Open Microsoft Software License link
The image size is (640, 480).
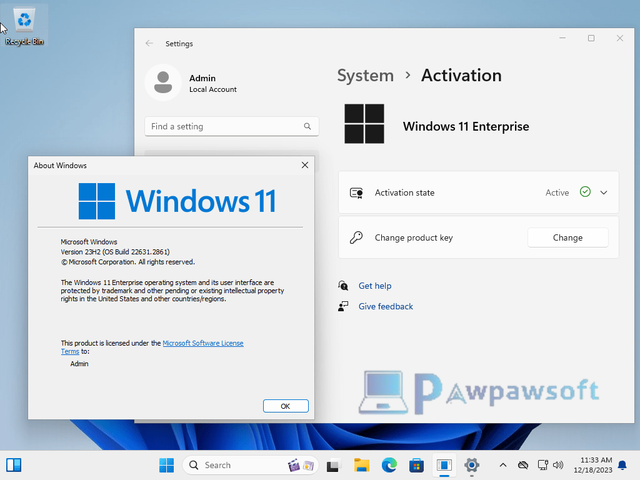pos(203,343)
